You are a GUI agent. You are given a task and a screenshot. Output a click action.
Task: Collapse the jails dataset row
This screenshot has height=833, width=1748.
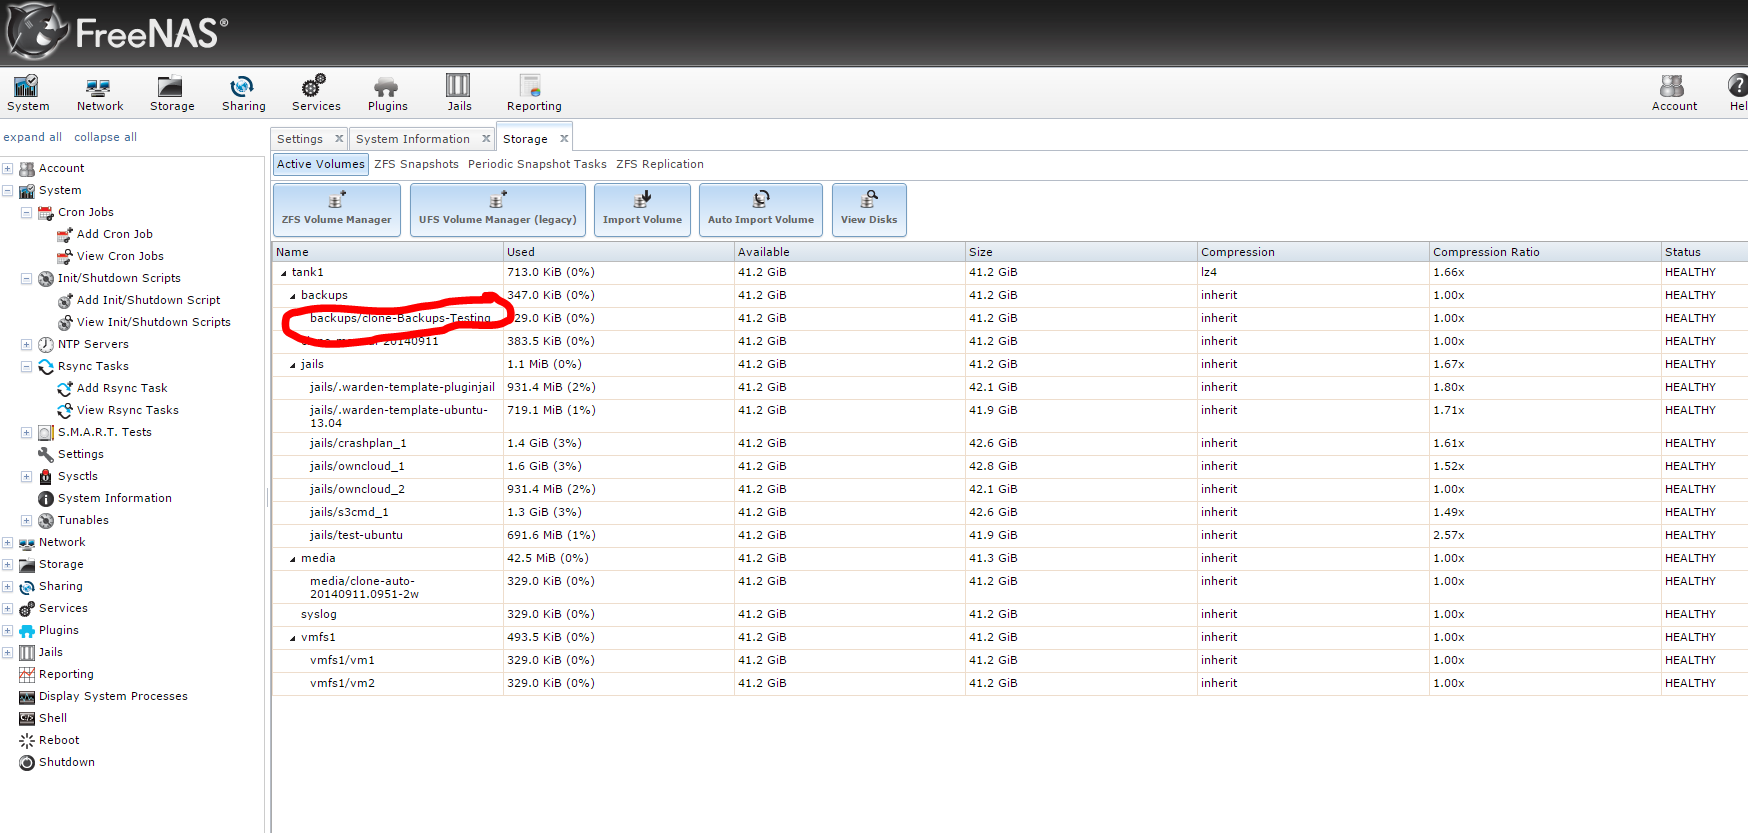tap(293, 365)
